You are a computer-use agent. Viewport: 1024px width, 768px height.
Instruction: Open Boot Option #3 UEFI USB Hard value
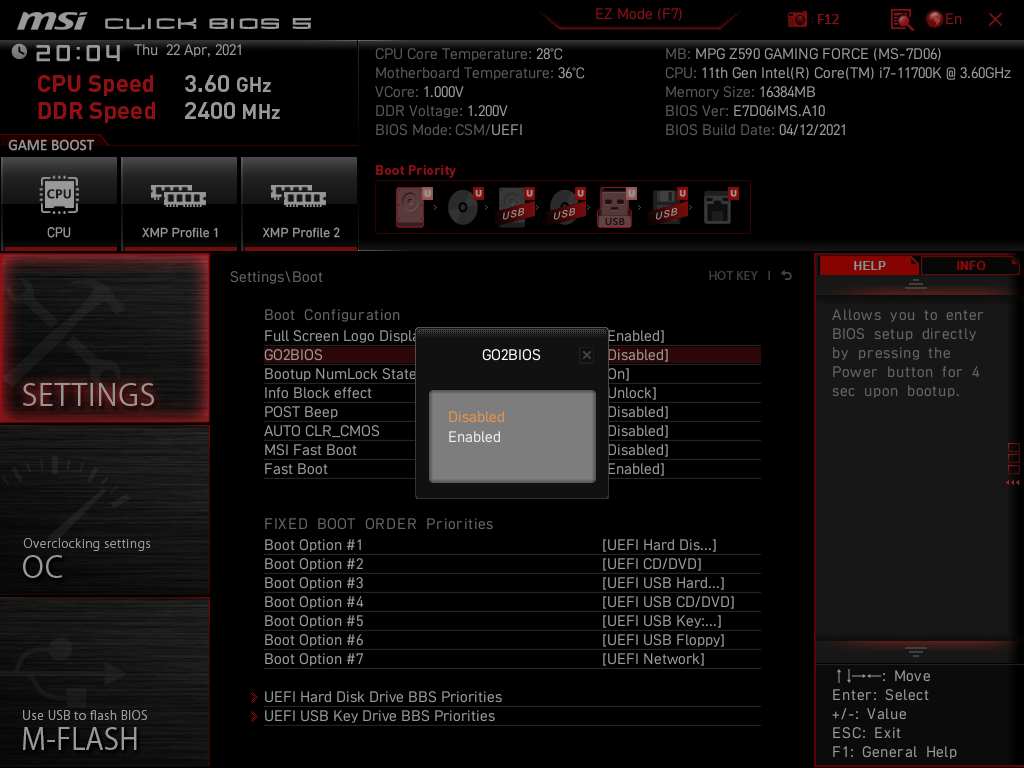[663, 583]
